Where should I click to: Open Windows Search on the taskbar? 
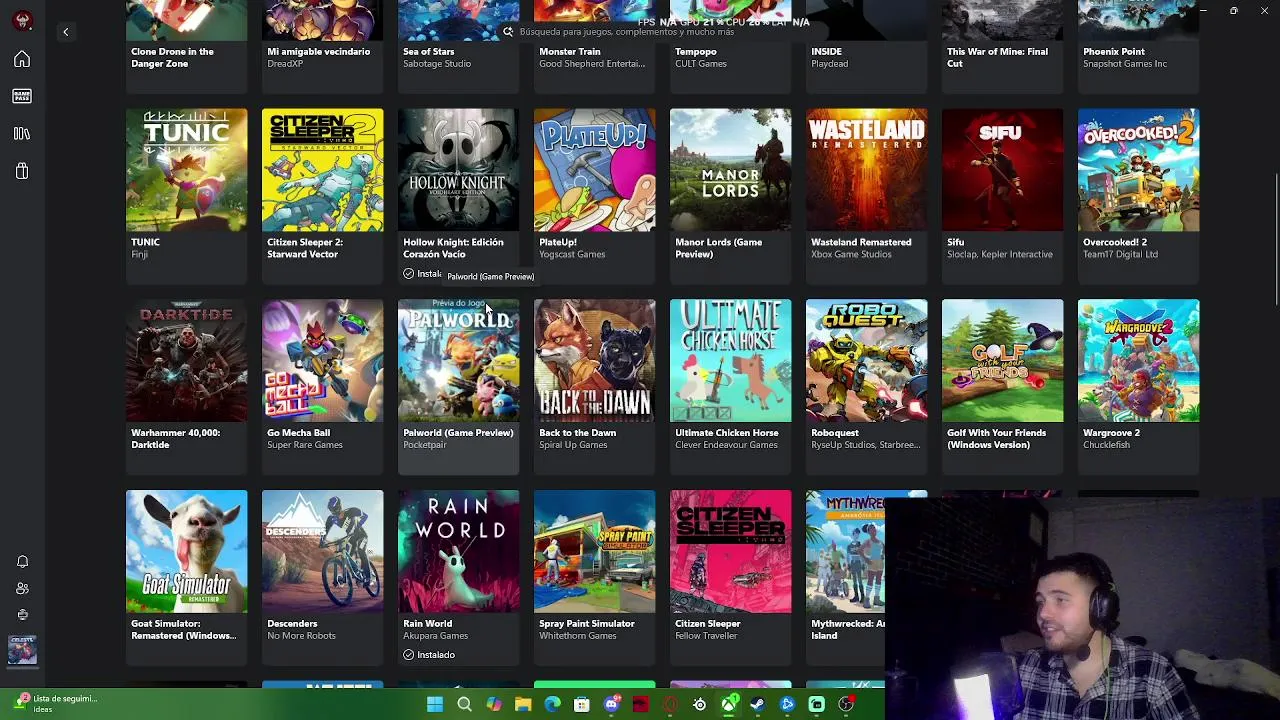464,704
